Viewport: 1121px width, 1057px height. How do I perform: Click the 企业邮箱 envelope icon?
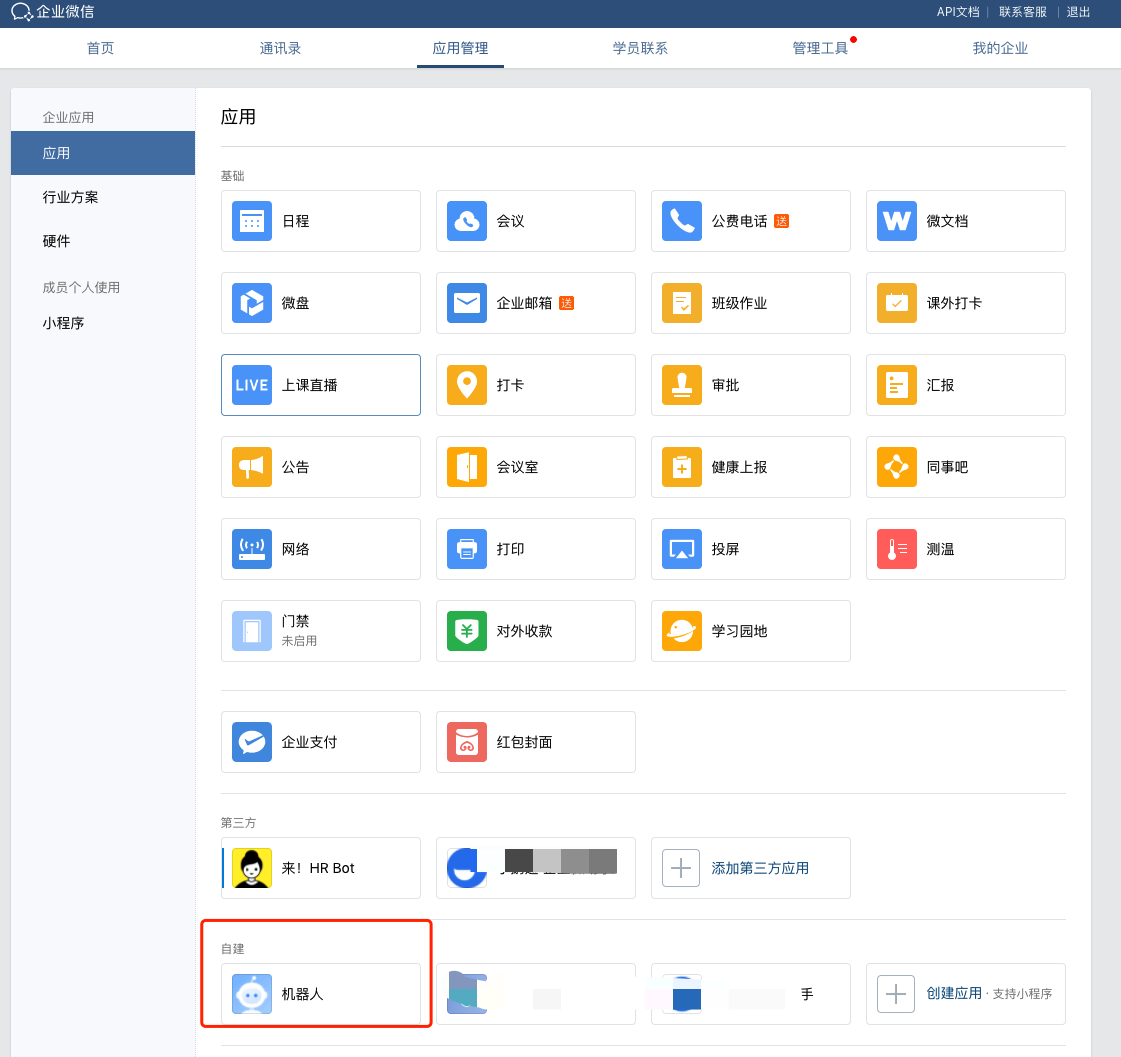[x=467, y=303]
